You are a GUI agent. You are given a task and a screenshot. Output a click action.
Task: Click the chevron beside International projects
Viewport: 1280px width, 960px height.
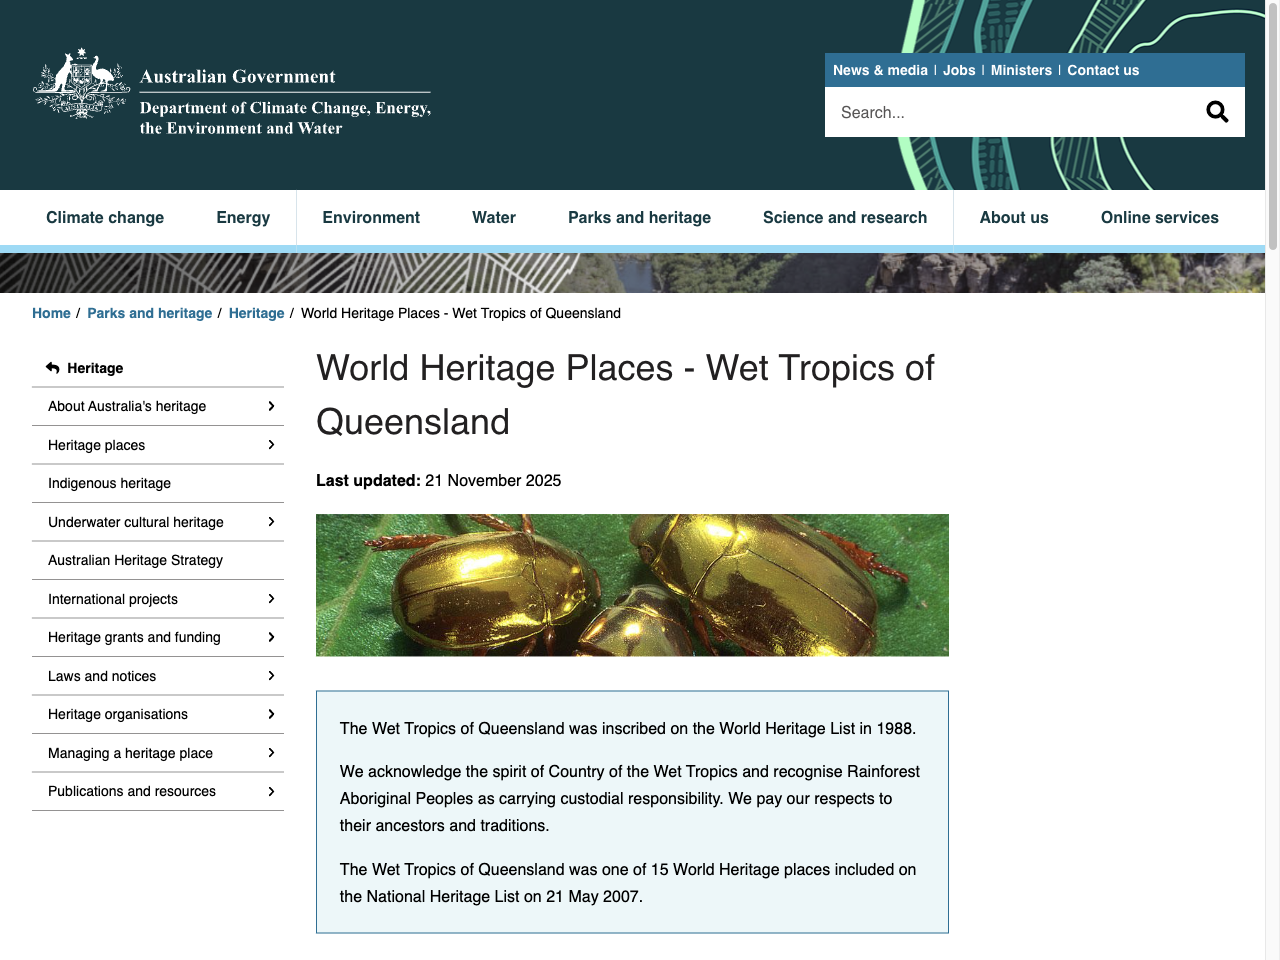click(x=271, y=598)
